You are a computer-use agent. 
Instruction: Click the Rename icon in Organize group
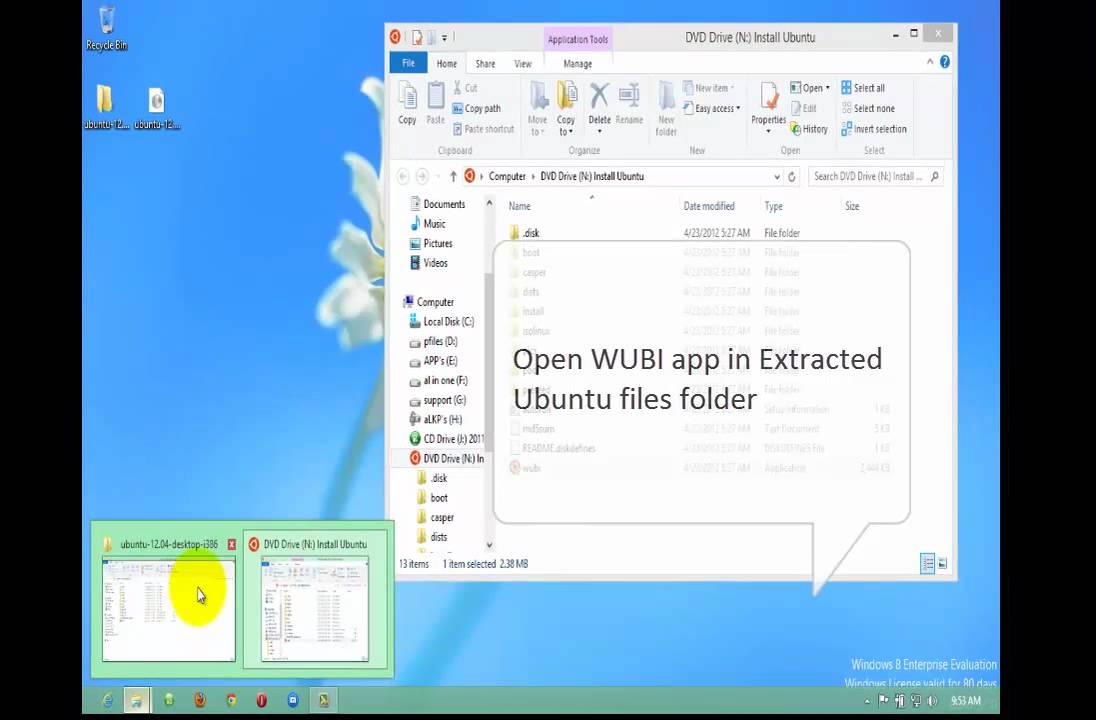click(x=629, y=95)
